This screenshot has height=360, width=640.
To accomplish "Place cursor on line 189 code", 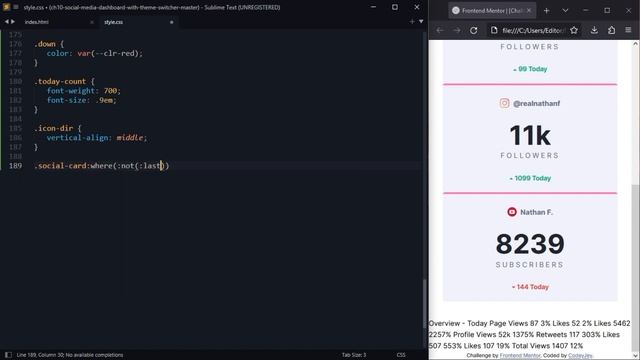I will tap(102, 166).
